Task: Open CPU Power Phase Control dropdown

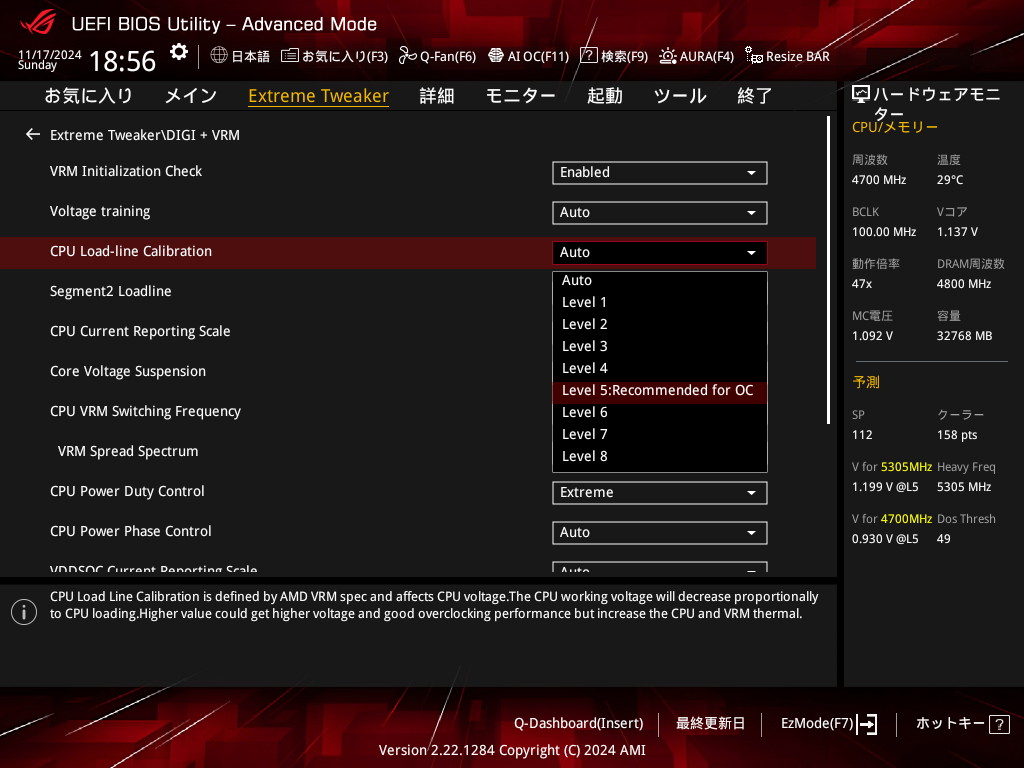Action: (660, 533)
